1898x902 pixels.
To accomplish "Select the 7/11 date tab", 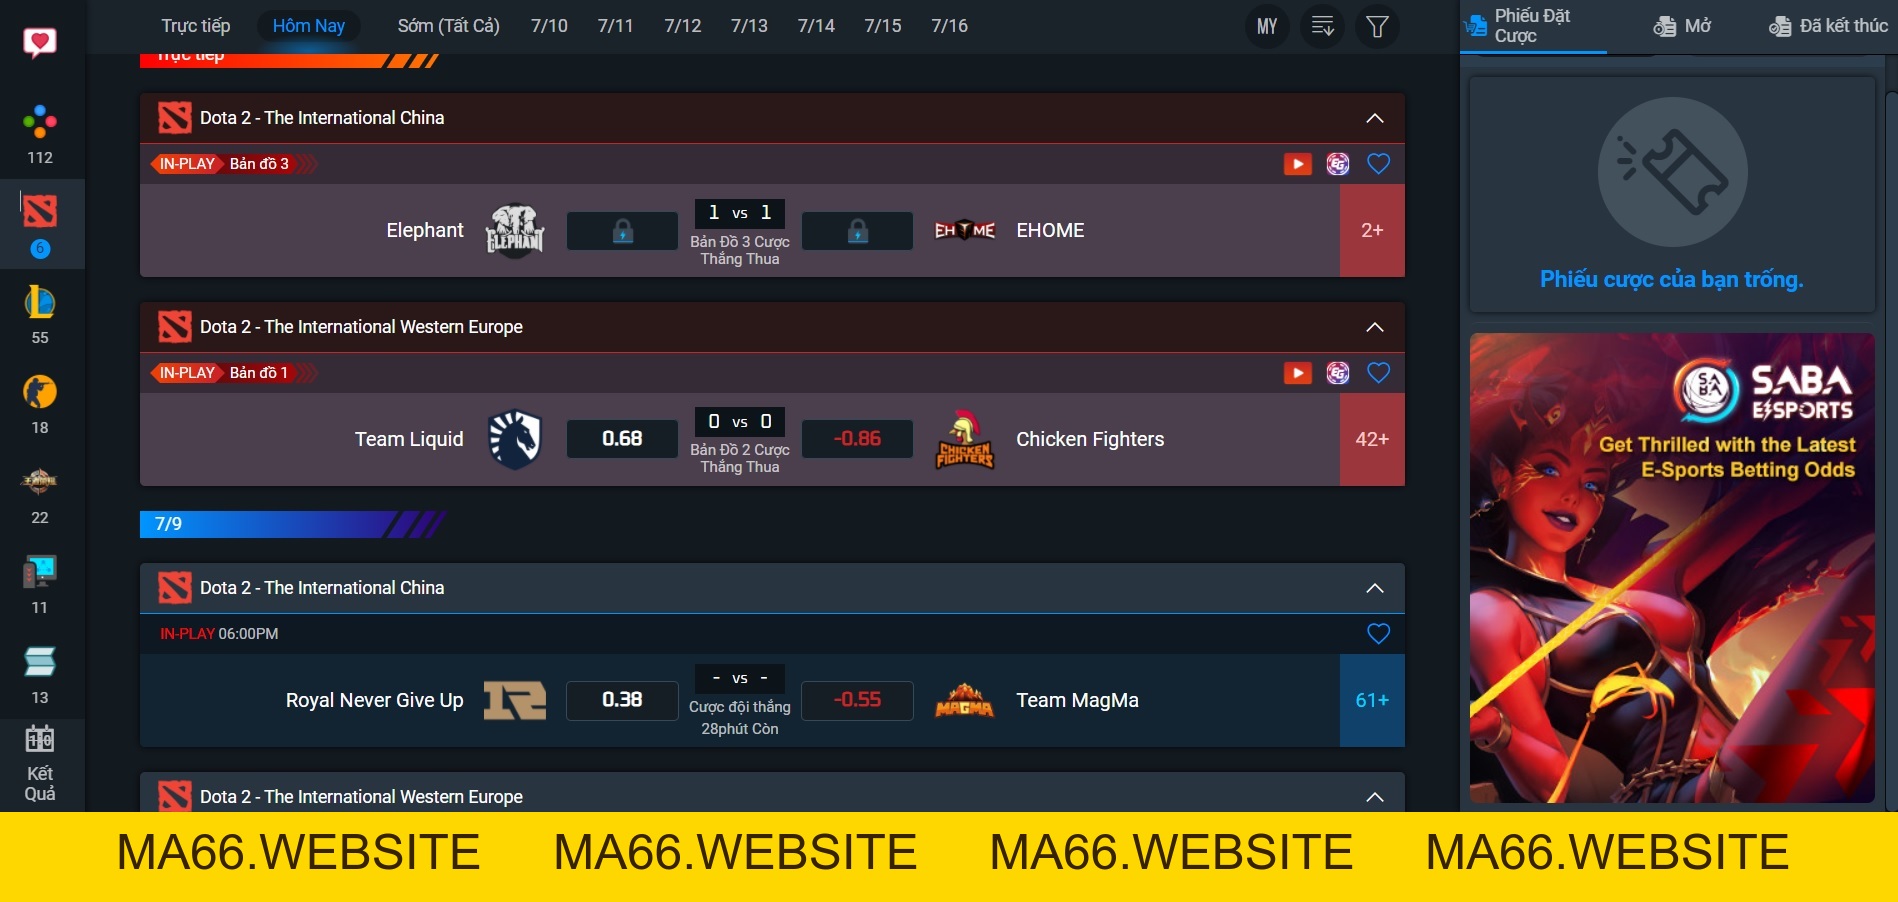I will coord(616,26).
